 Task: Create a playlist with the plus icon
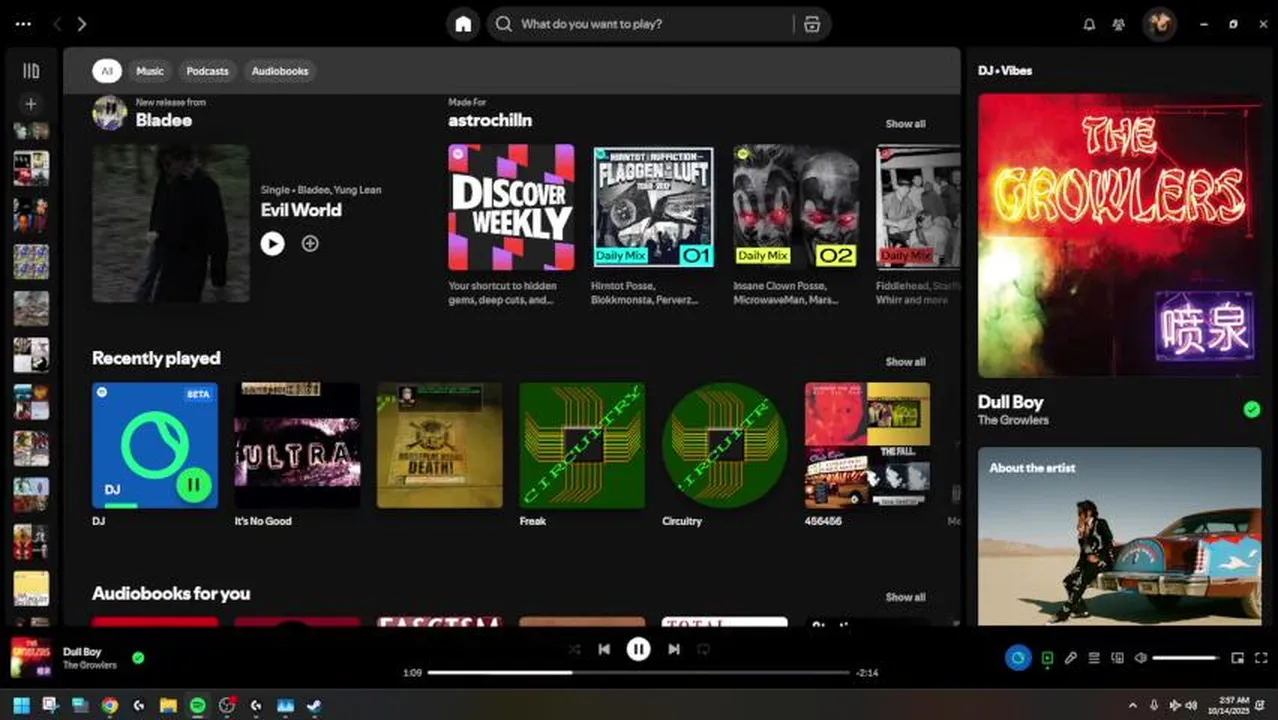click(31, 104)
